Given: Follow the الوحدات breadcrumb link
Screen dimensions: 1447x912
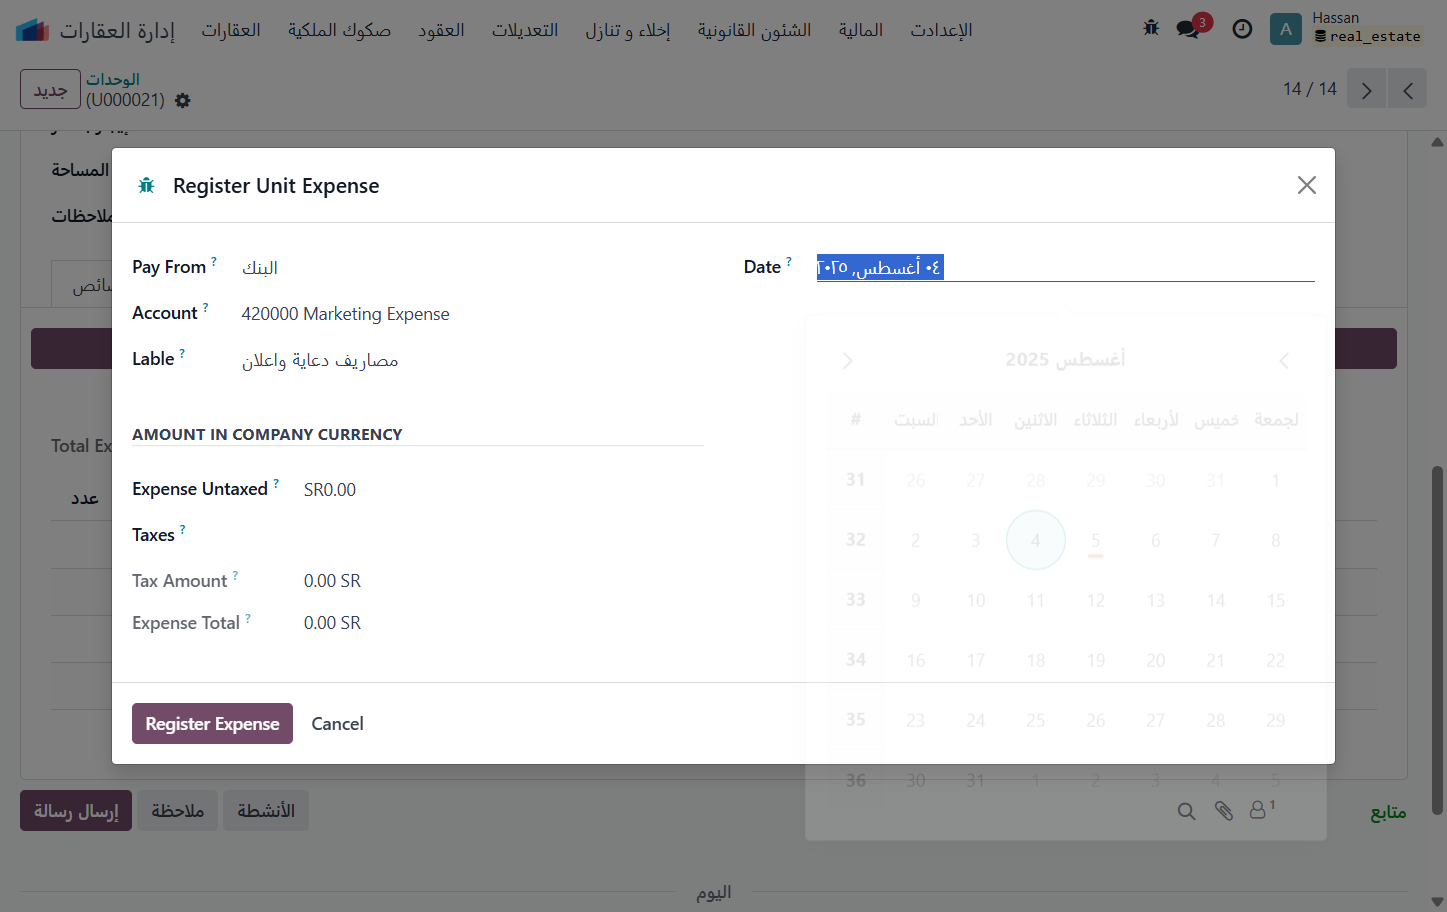Looking at the screenshot, I should 113,79.
